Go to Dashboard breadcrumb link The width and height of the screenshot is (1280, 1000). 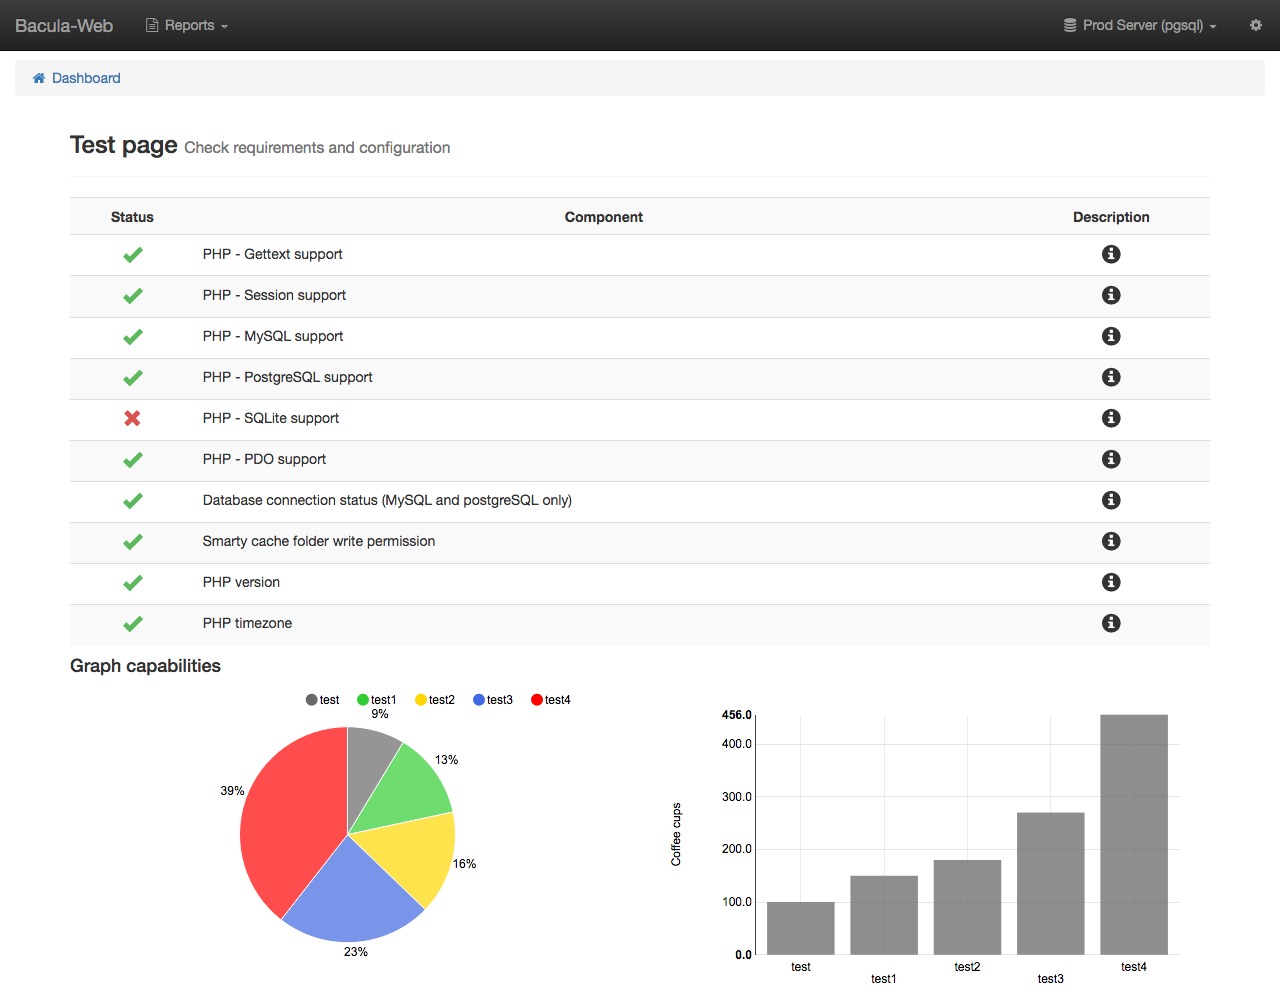(85, 78)
